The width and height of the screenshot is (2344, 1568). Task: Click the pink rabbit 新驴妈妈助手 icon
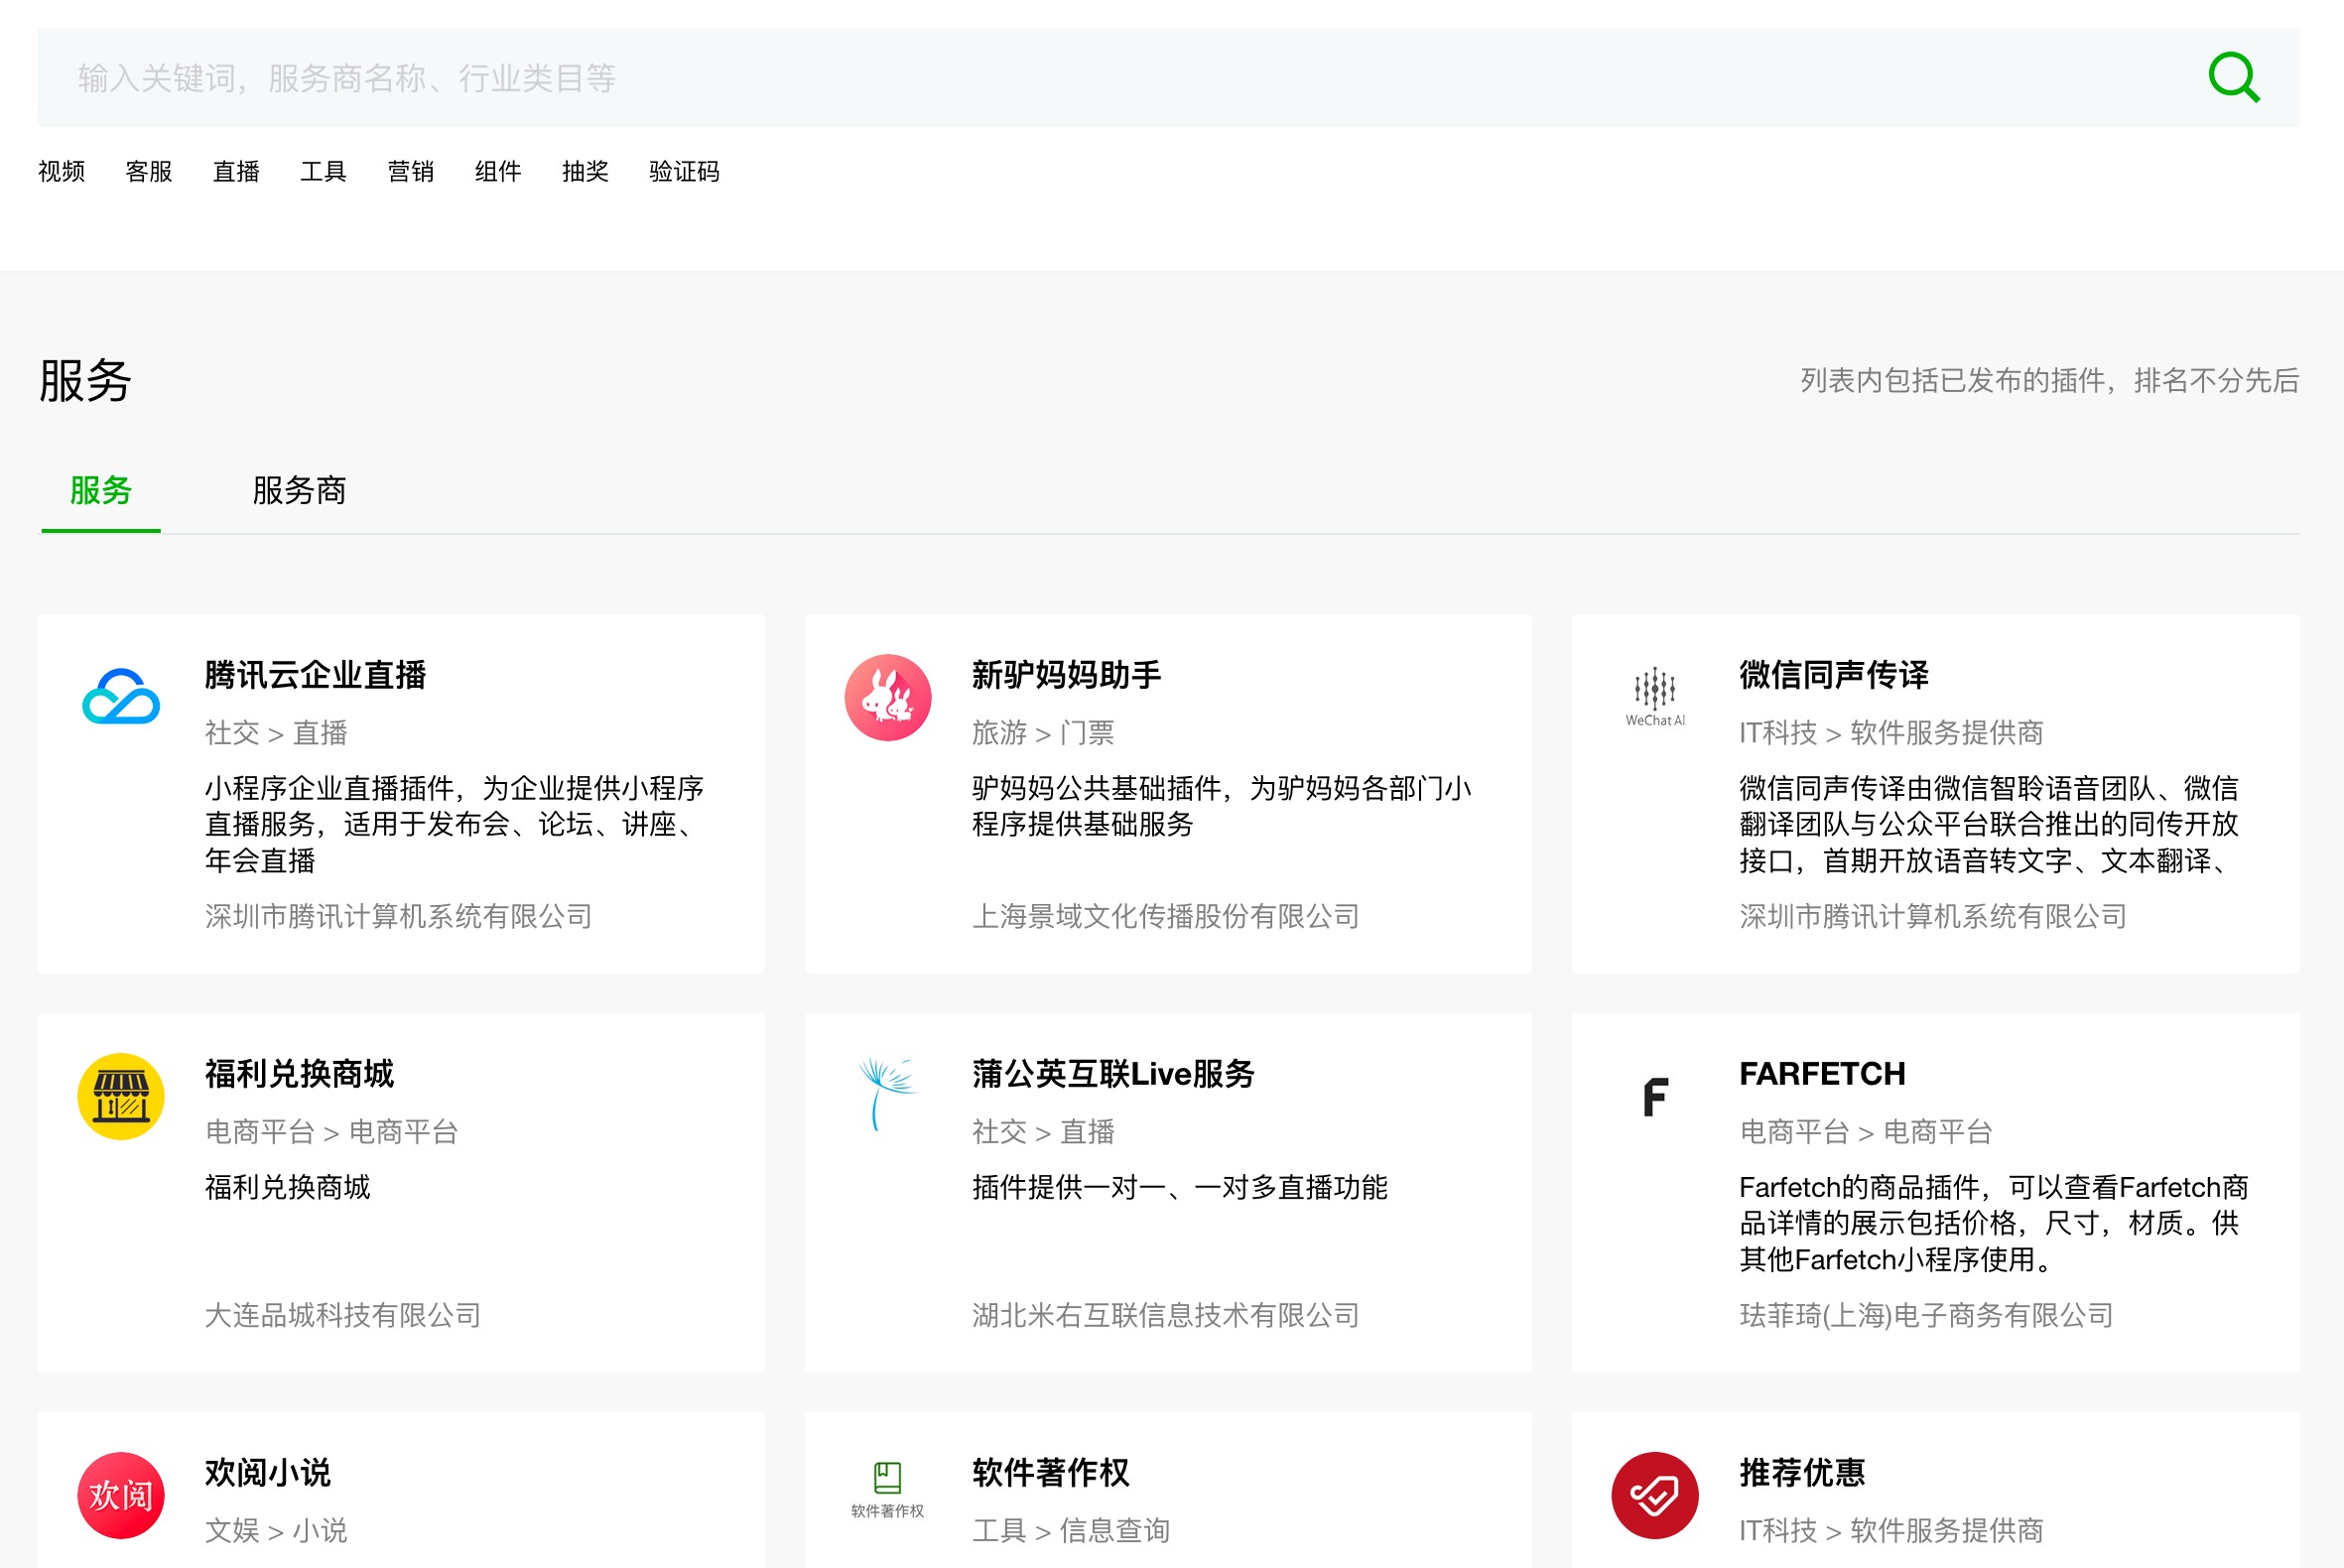coord(887,697)
